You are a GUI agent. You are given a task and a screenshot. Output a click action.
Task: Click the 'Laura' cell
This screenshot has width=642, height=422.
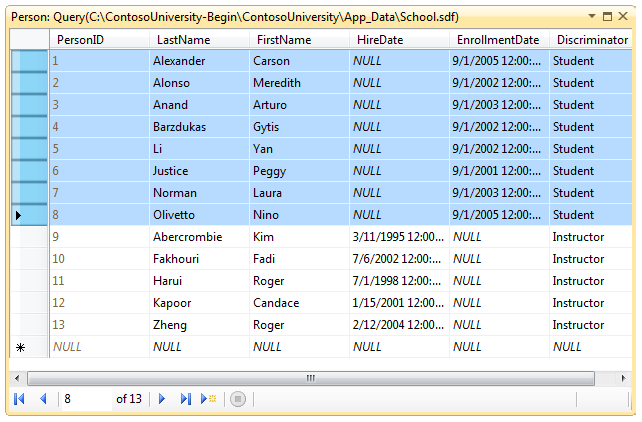click(x=299, y=193)
